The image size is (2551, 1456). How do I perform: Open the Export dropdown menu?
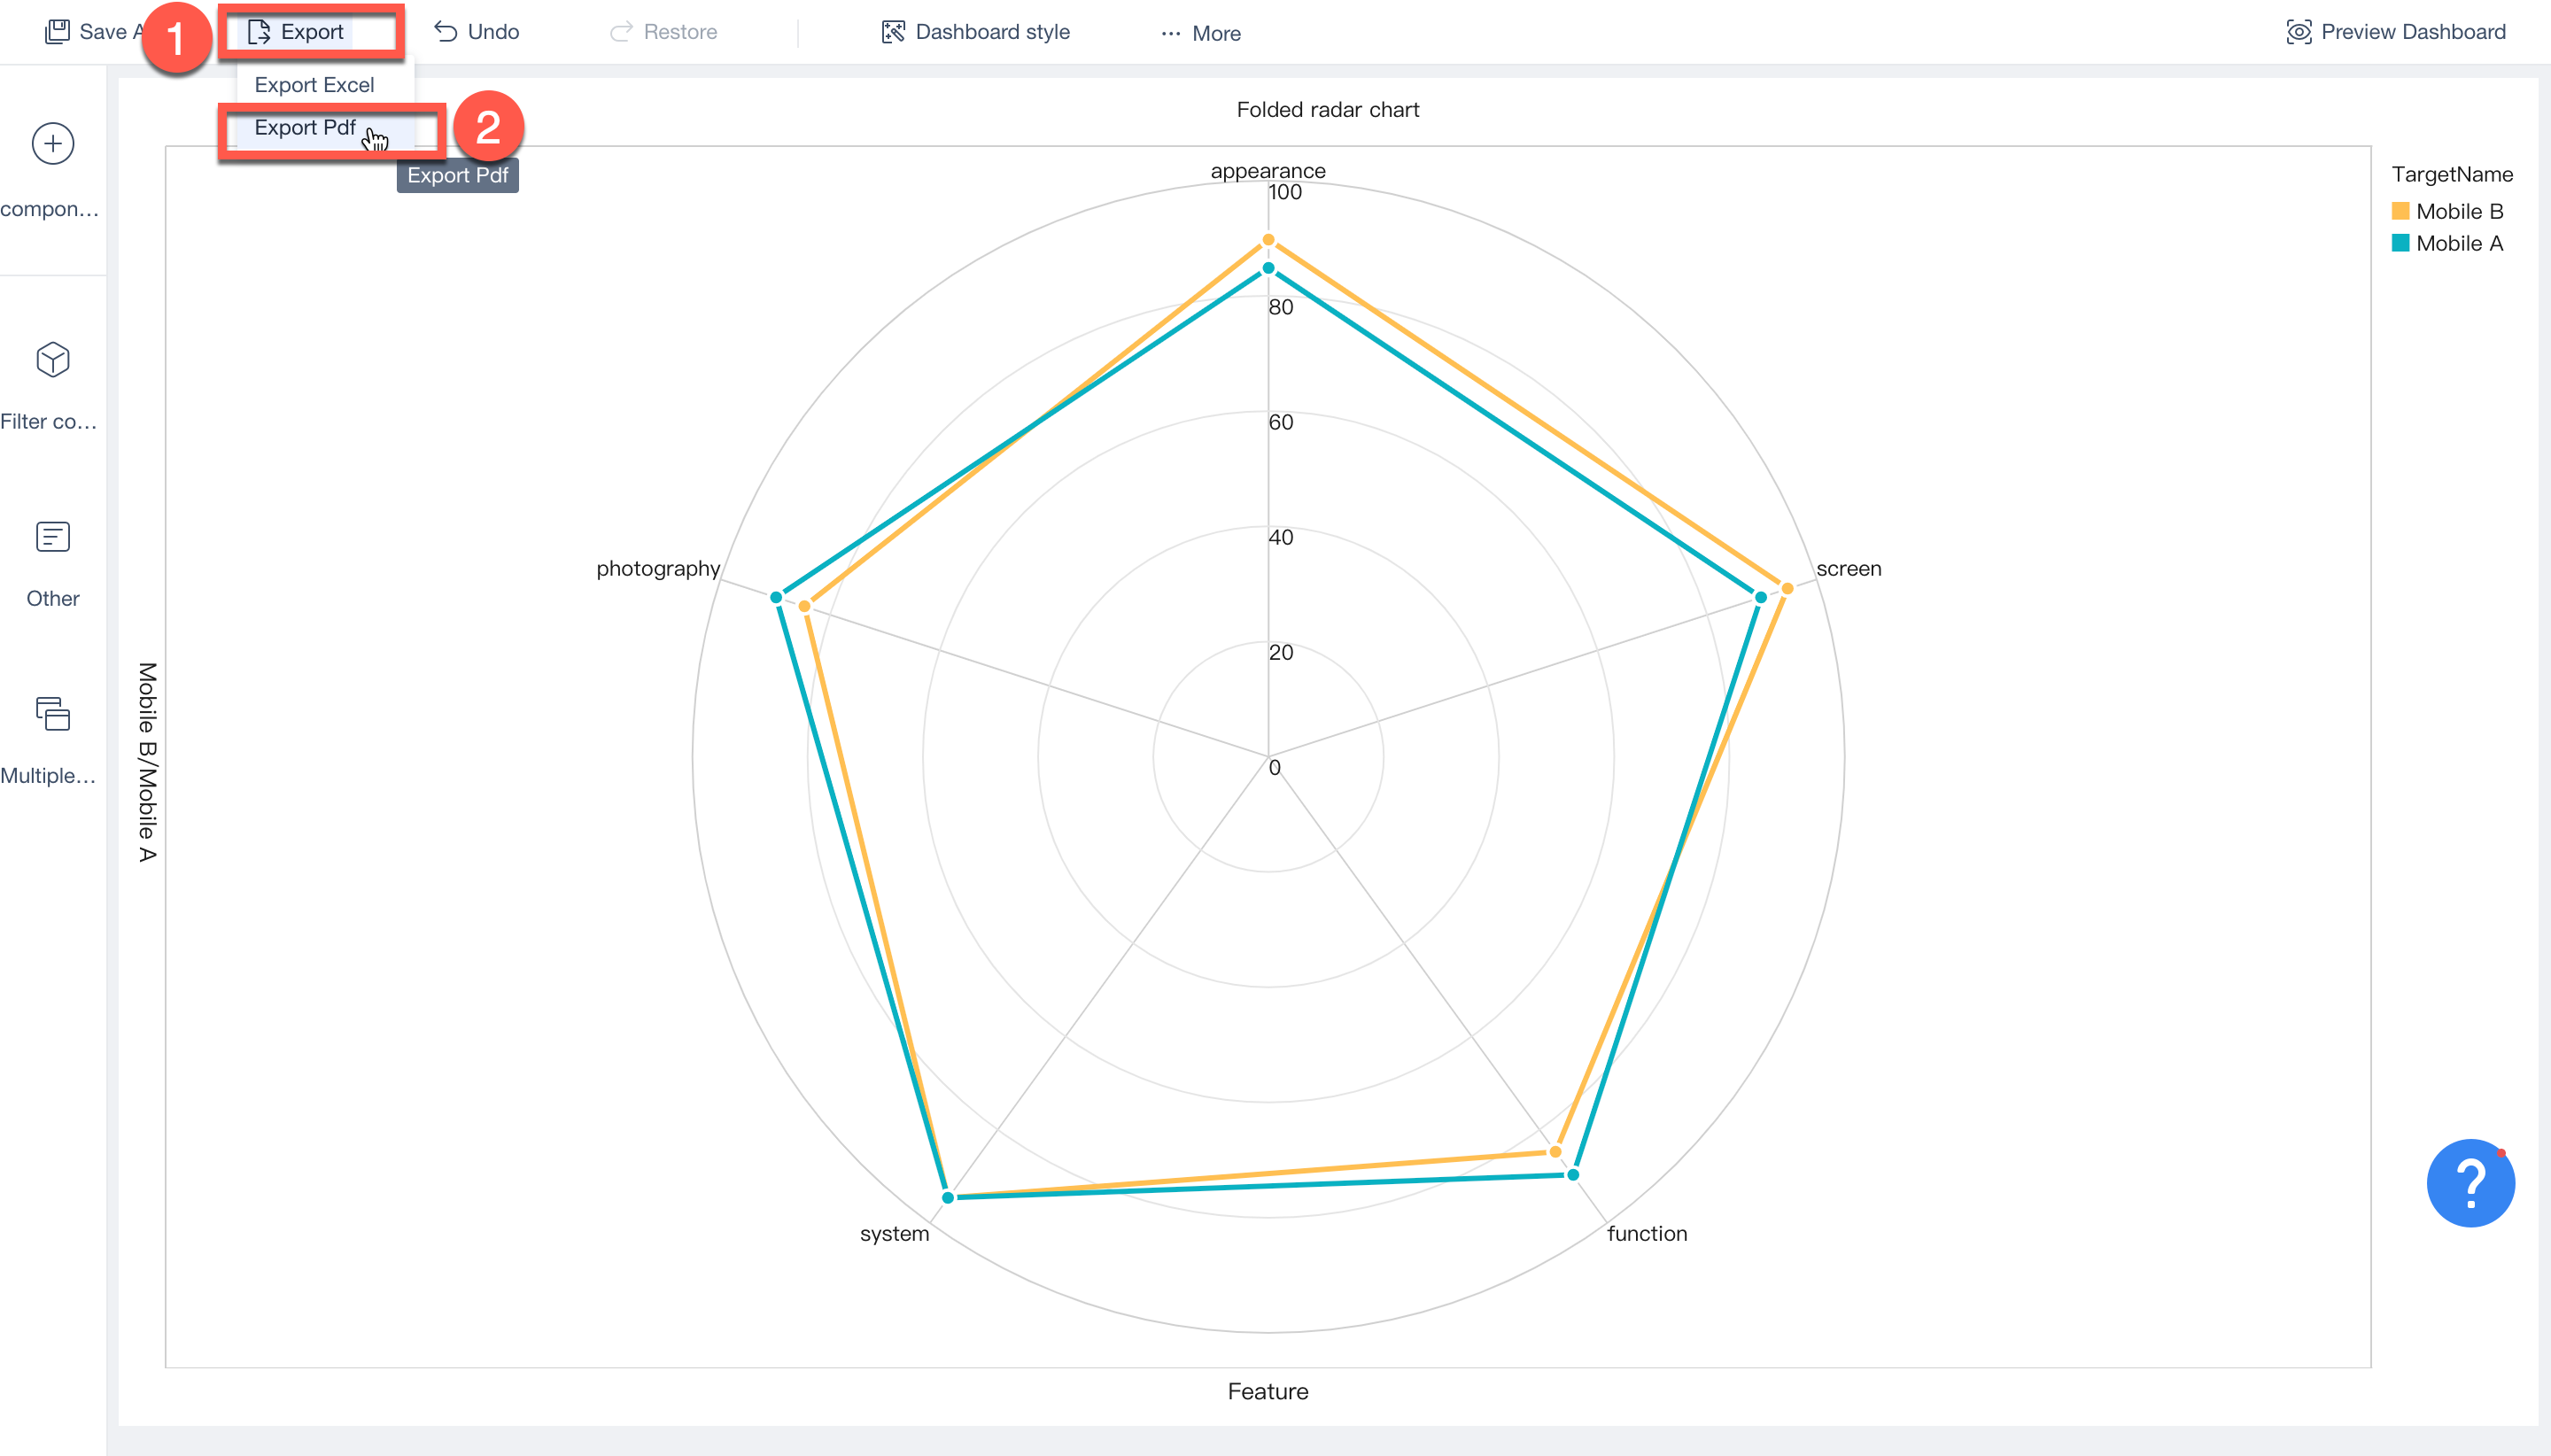(x=311, y=31)
